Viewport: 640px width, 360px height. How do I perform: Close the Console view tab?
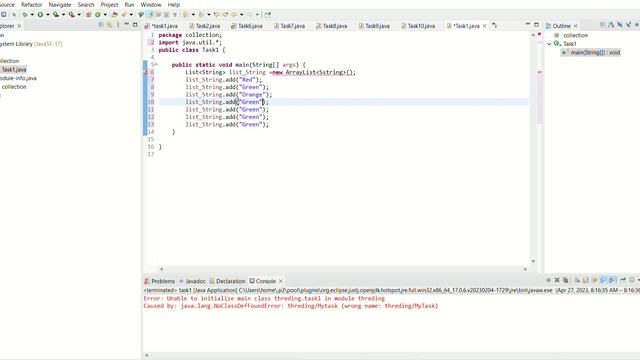(x=280, y=281)
